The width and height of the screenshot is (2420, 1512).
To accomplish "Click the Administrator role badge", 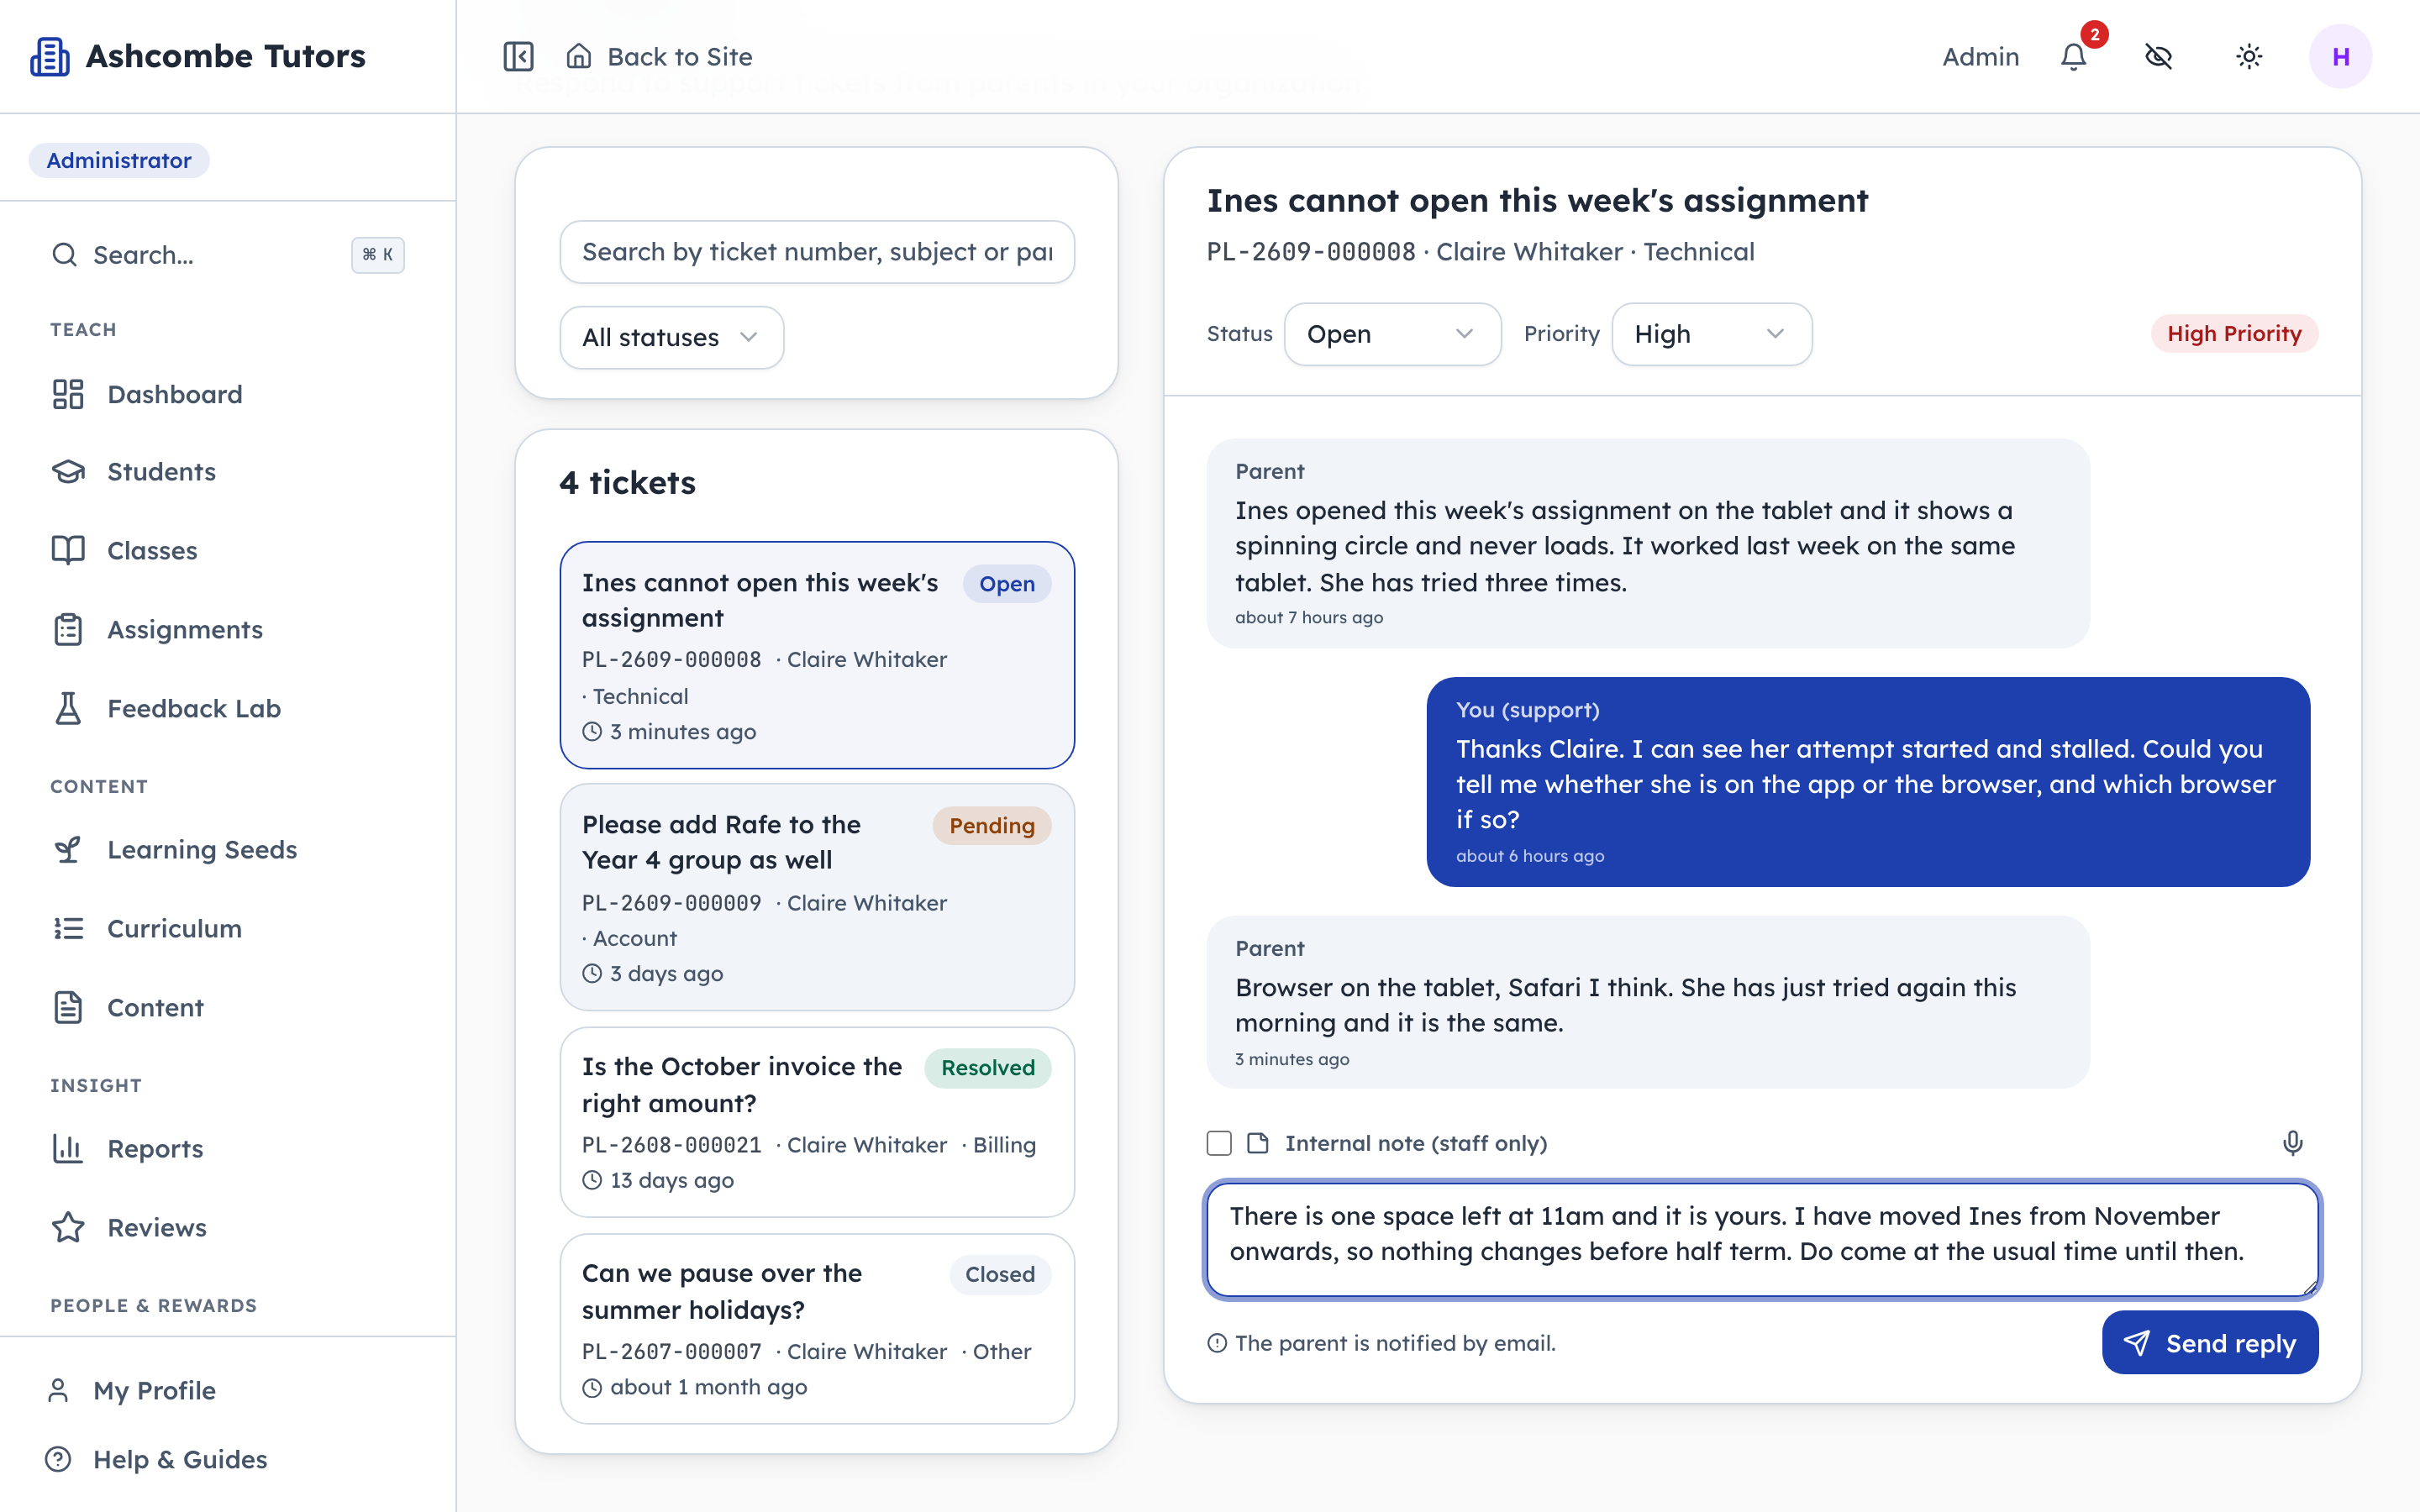I will pos(119,160).
